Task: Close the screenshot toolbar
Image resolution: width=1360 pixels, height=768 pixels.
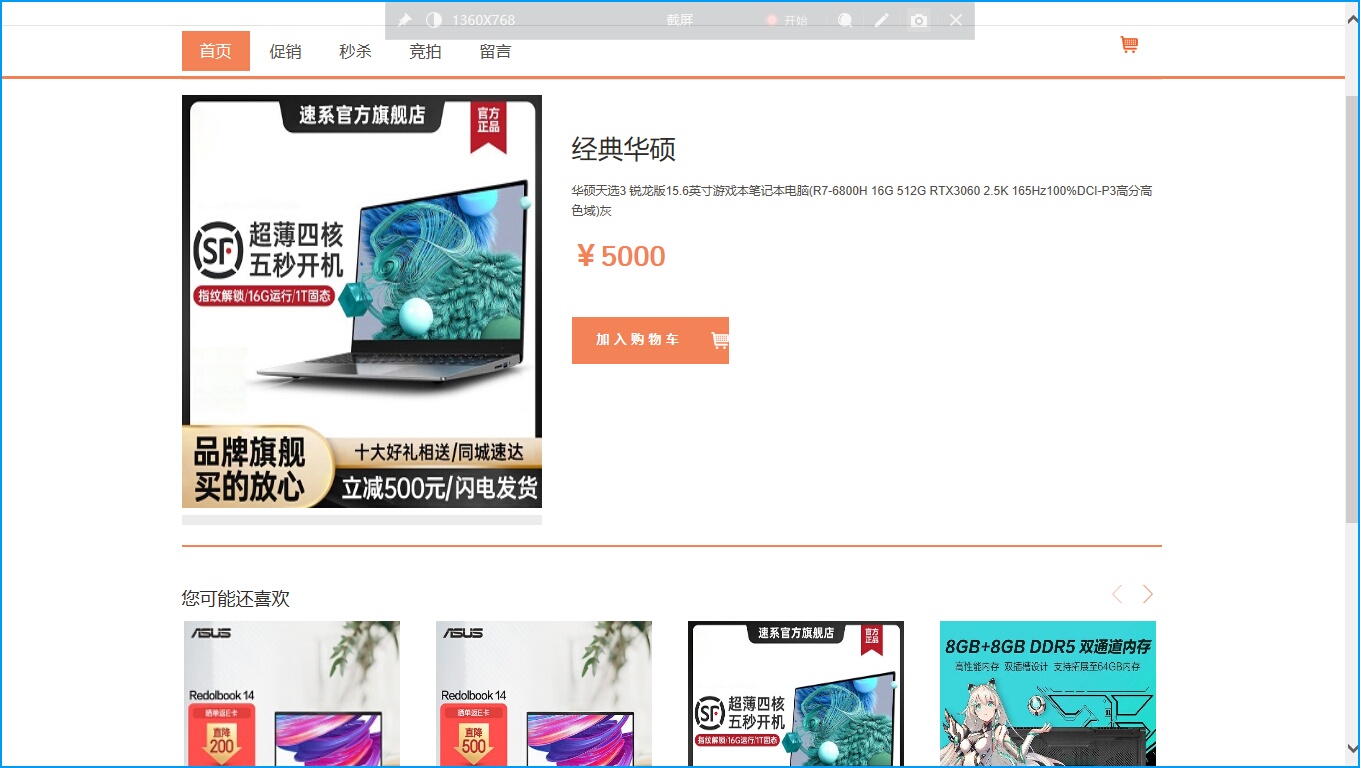Action: (956, 20)
